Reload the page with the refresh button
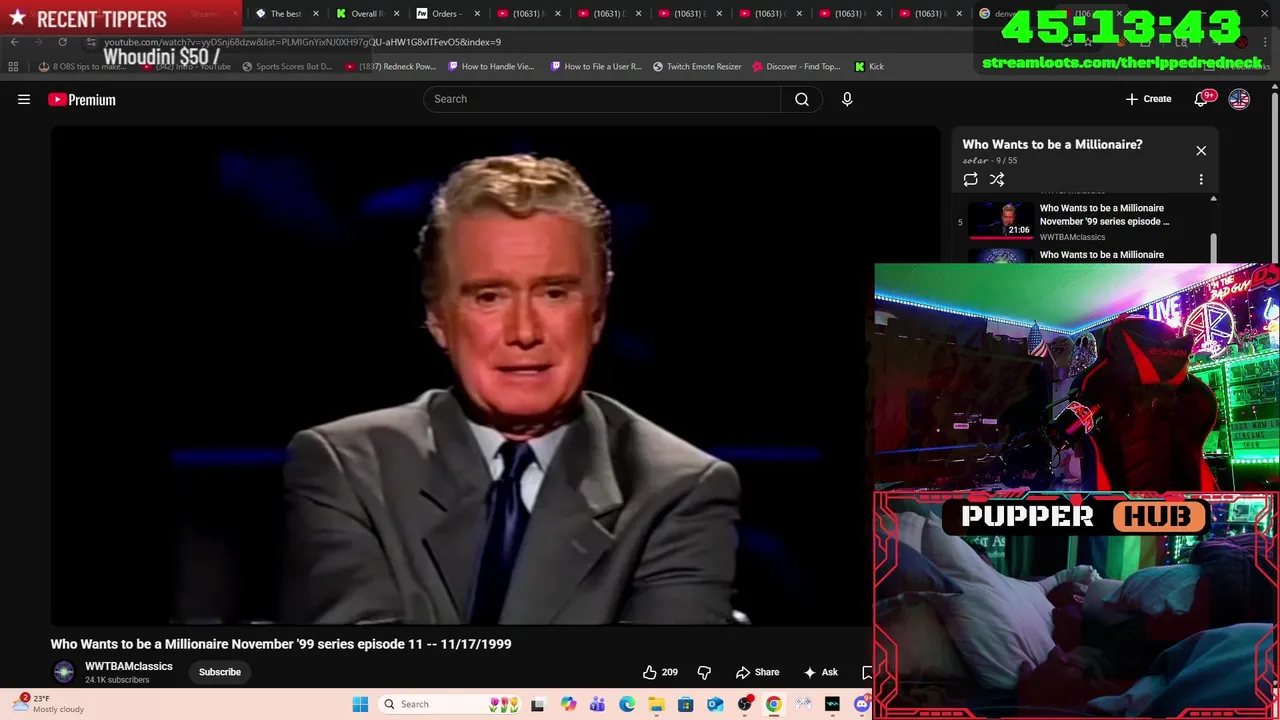This screenshot has height=720, width=1280. [62, 42]
